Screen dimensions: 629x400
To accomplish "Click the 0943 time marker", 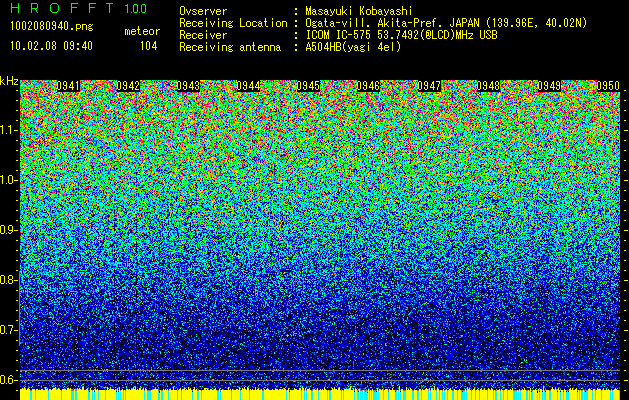I will pos(188,86).
